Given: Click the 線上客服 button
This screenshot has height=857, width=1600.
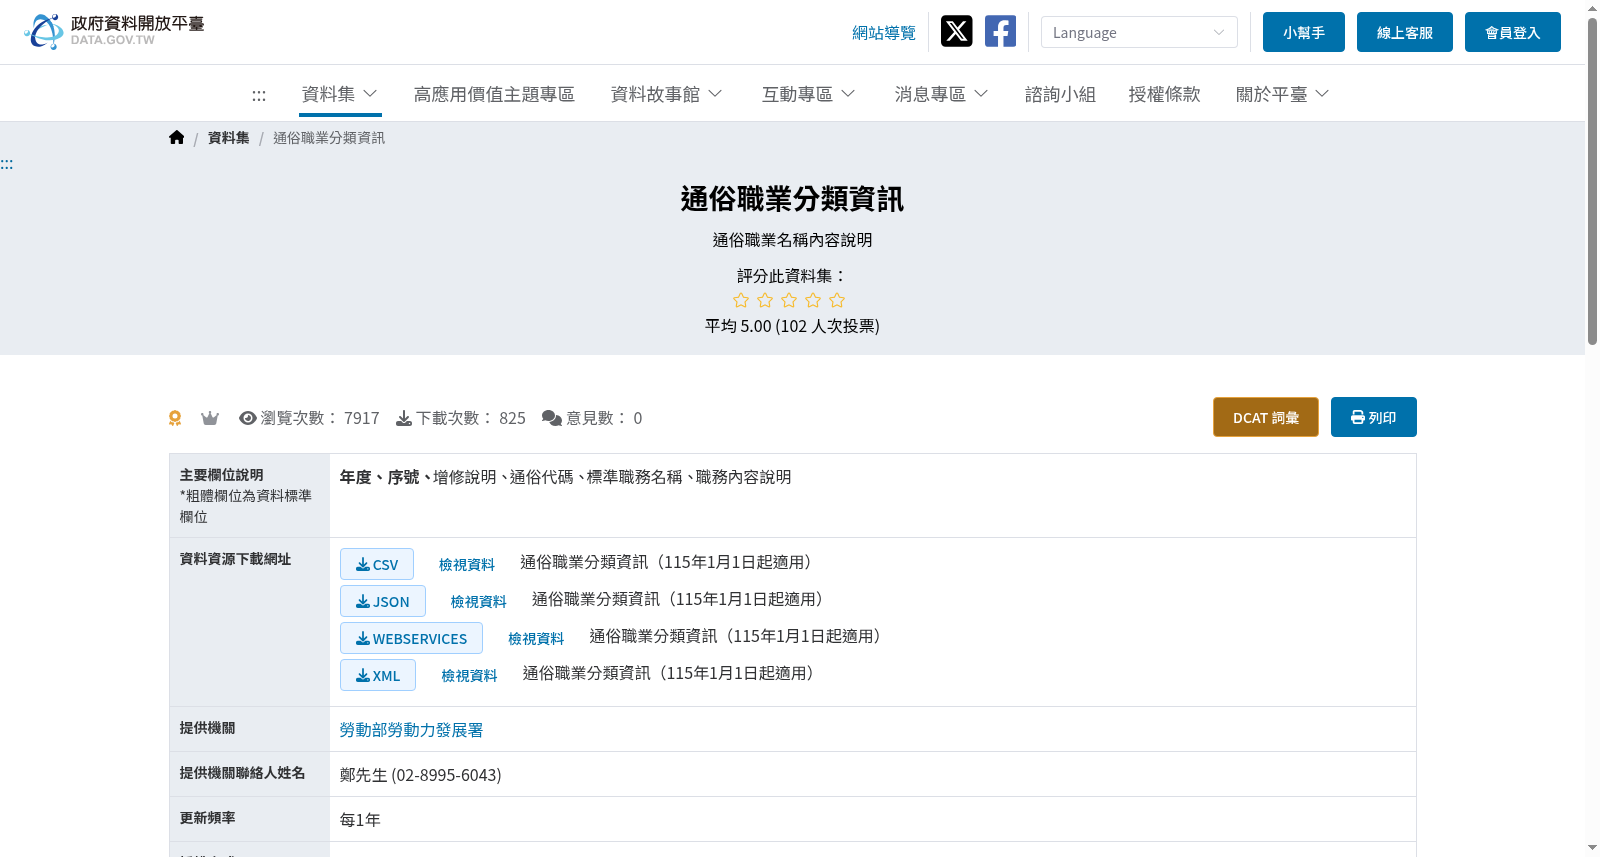Looking at the screenshot, I should 1405,32.
